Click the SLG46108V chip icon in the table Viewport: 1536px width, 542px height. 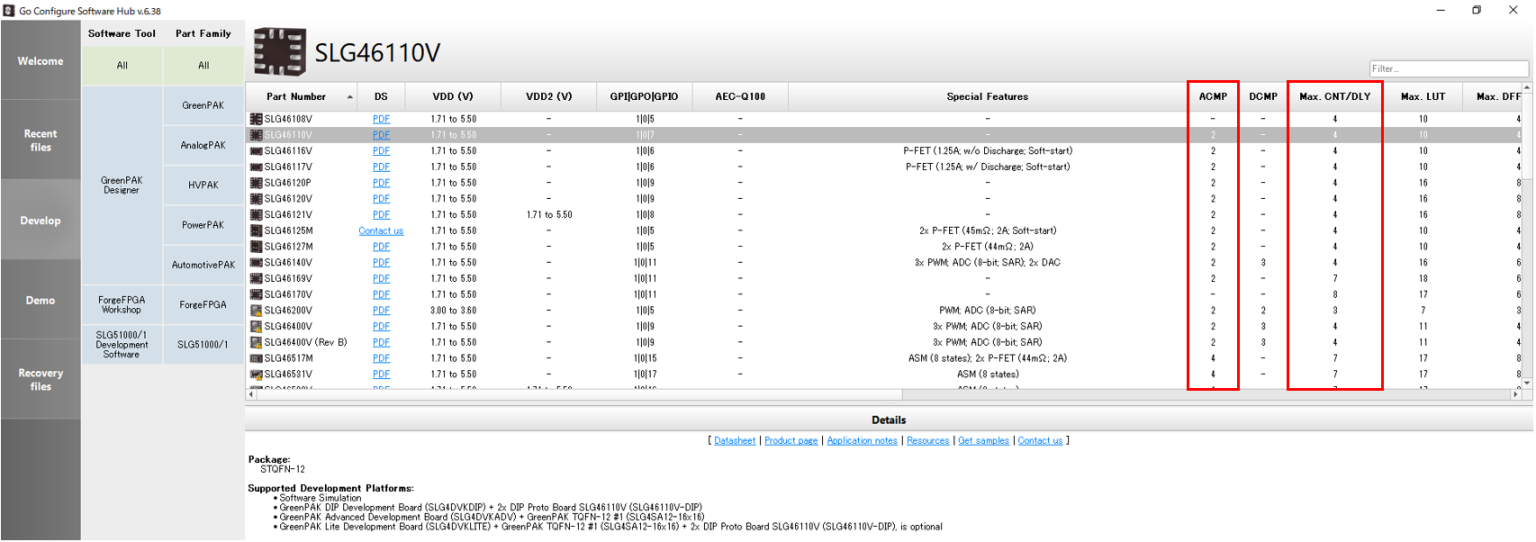coord(256,119)
